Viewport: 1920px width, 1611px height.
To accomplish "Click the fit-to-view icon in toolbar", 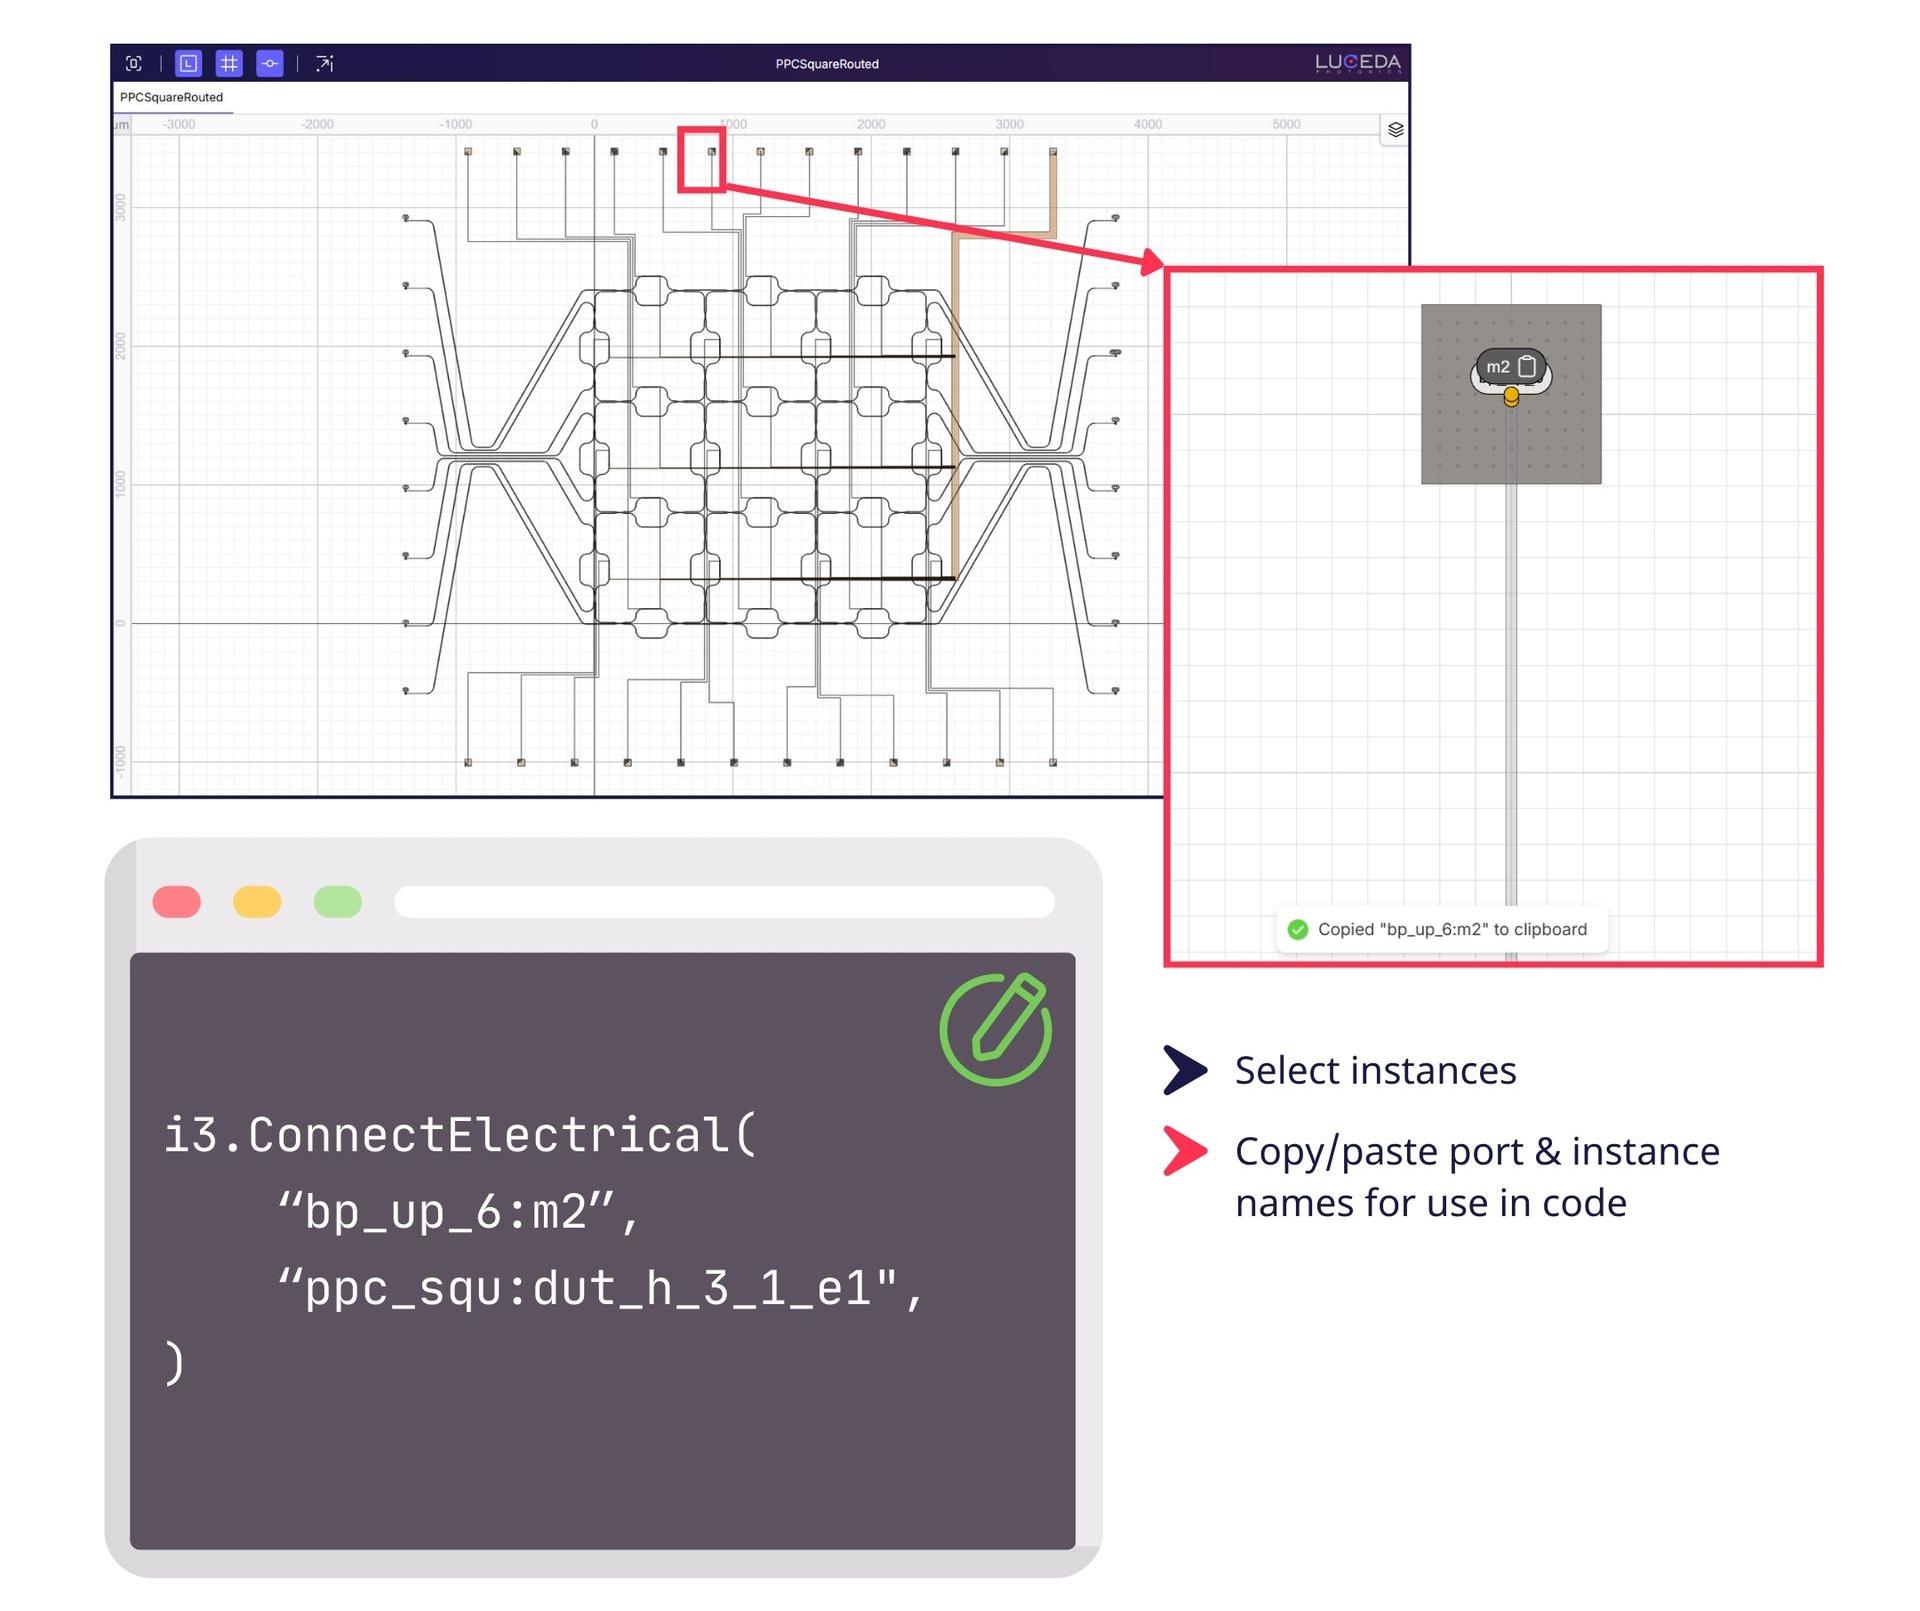I will click(134, 64).
